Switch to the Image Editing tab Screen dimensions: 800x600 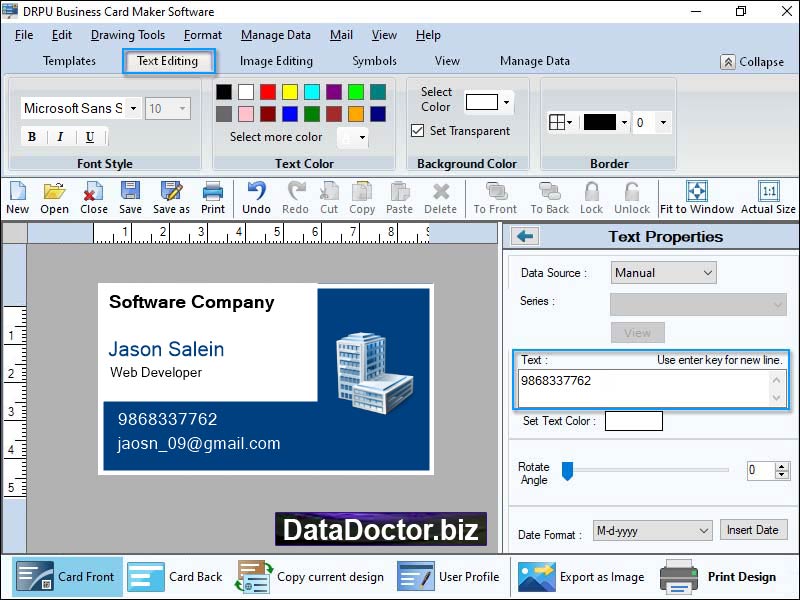[x=276, y=61]
